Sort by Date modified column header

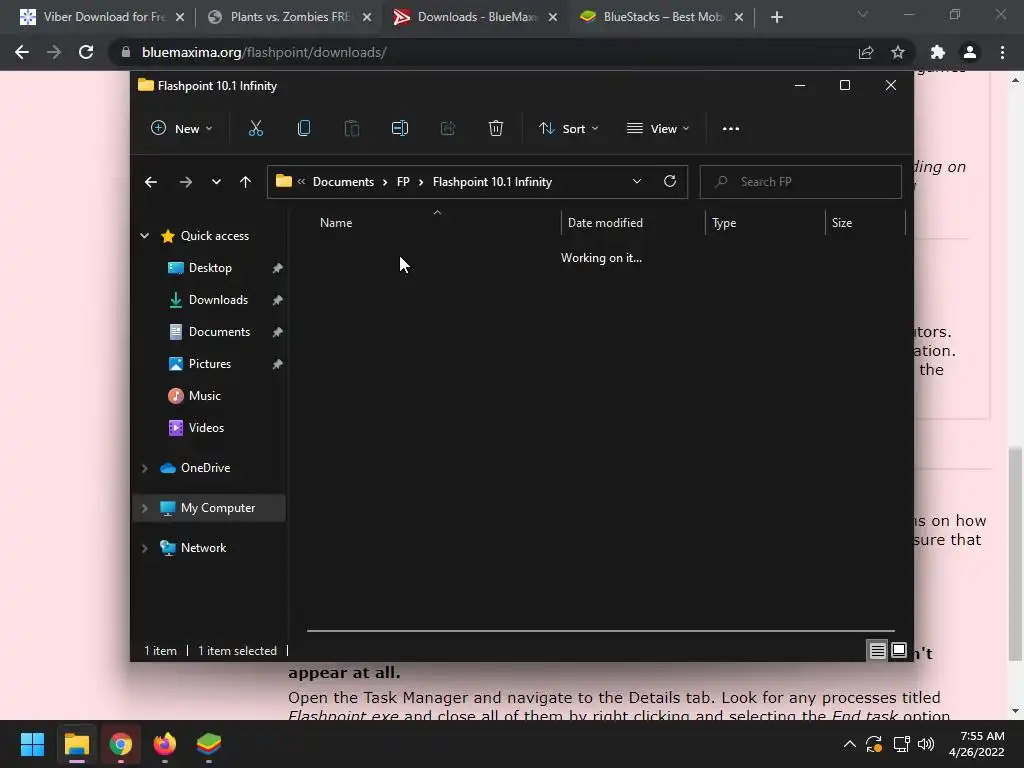(633, 223)
